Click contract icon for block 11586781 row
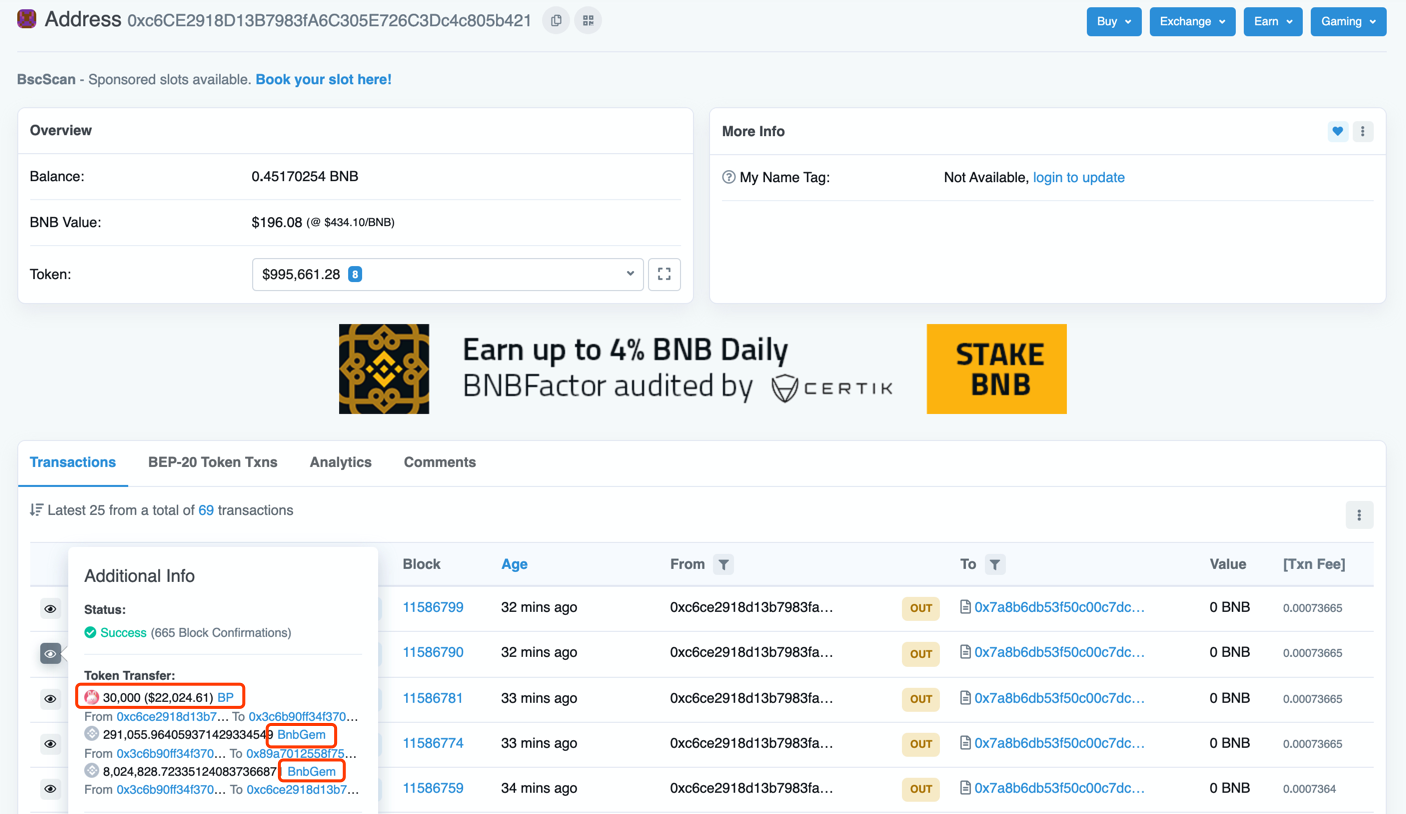The image size is (1406, 814). (965, 698)
